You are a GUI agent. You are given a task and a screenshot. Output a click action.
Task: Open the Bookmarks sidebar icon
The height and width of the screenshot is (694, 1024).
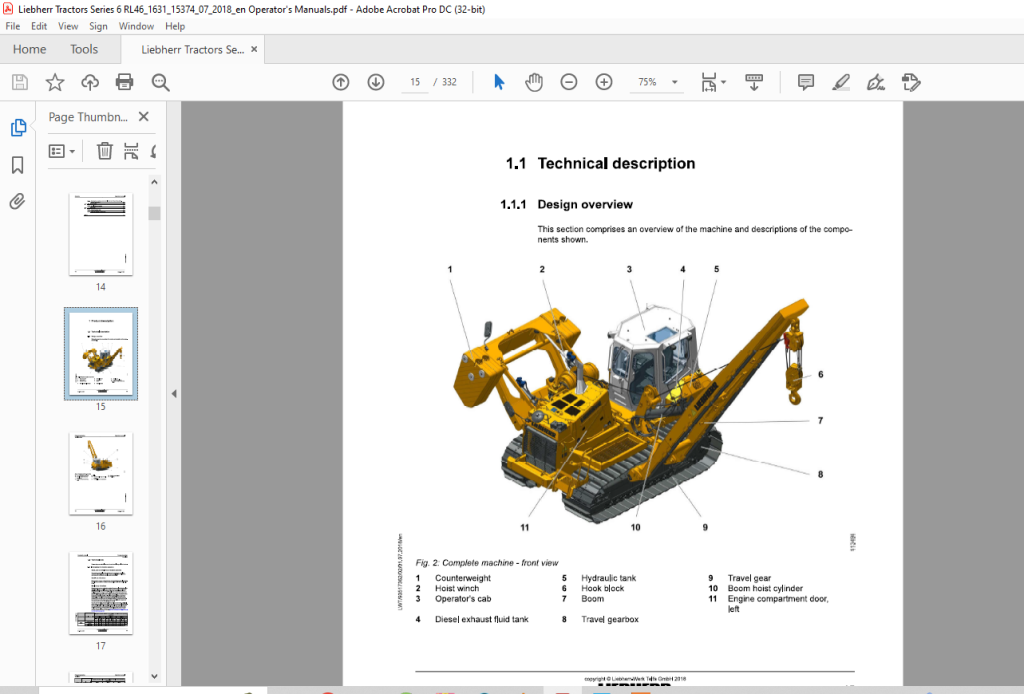click(x=18, y=165)
